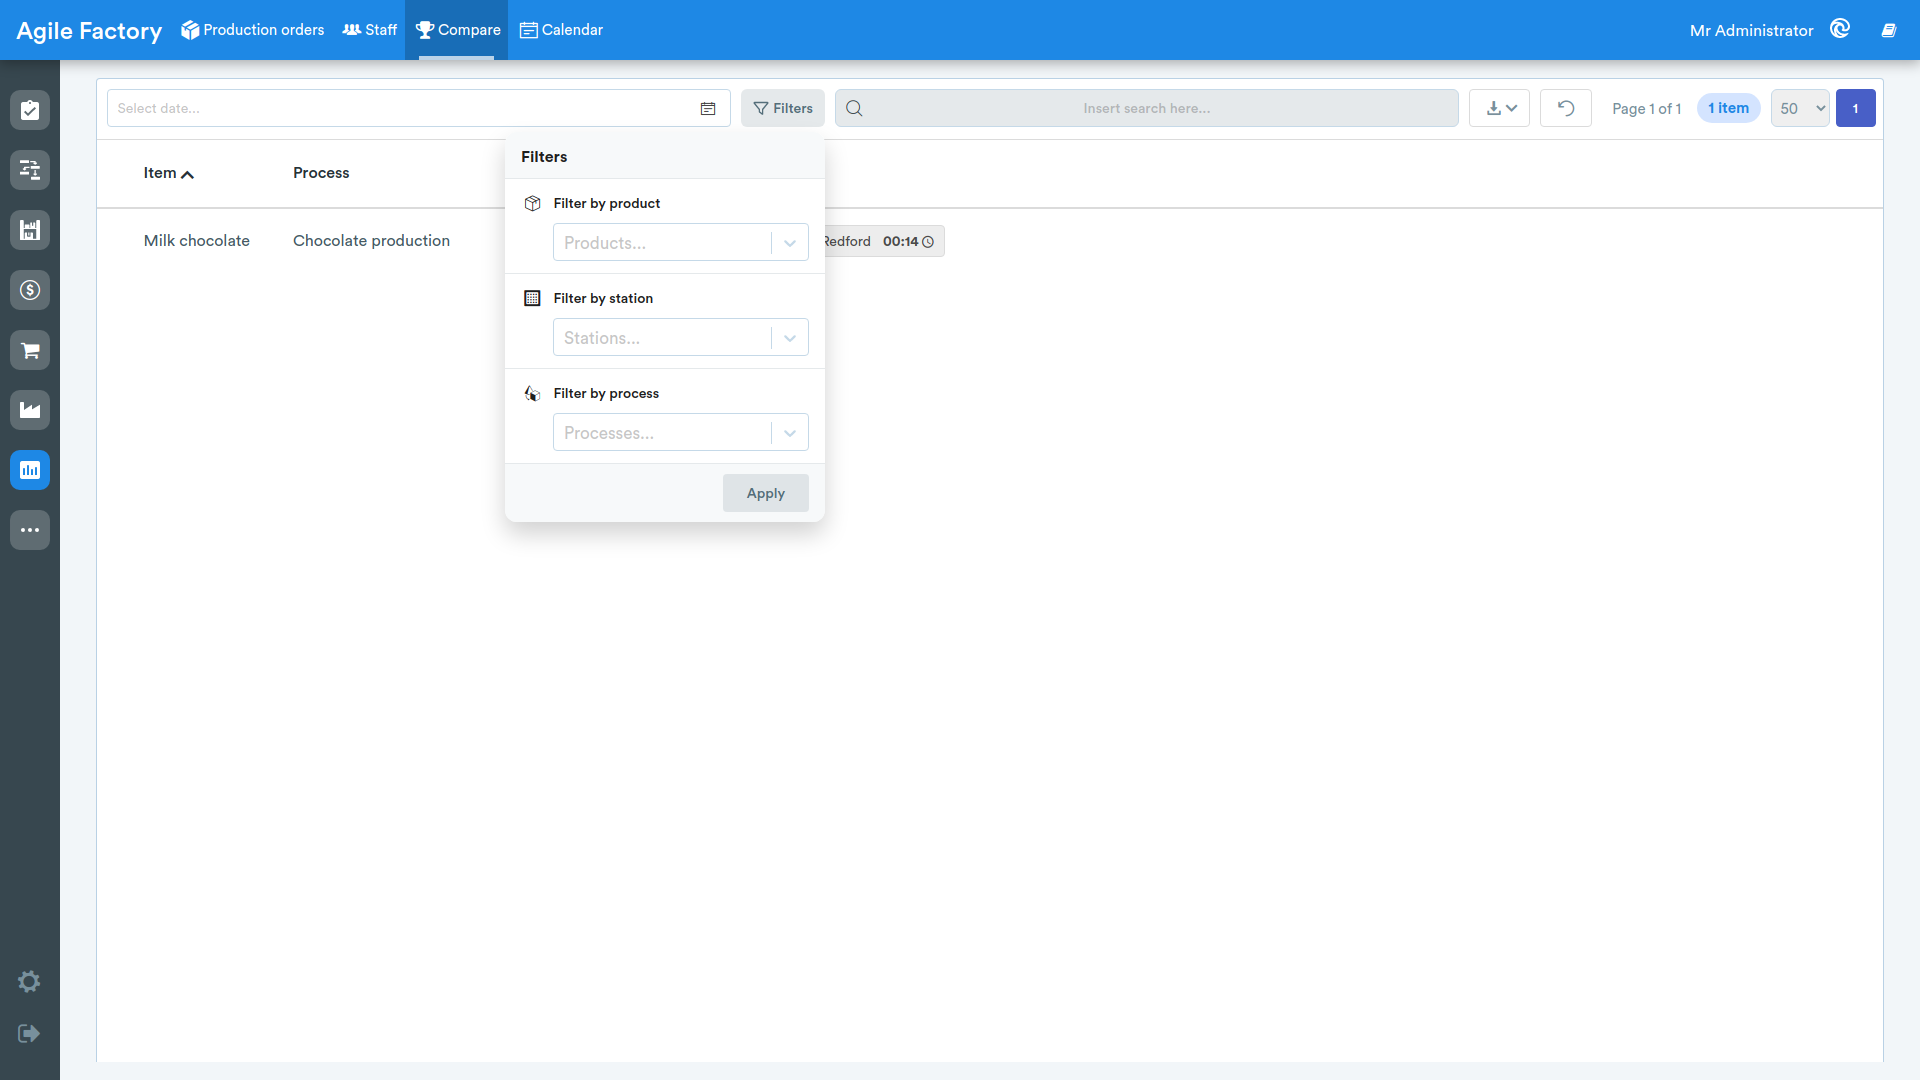This screenshot has height=1080, width=1920.
Task: Open the Gantt planning sidebar icon
Action: click(x=30, y=170)
